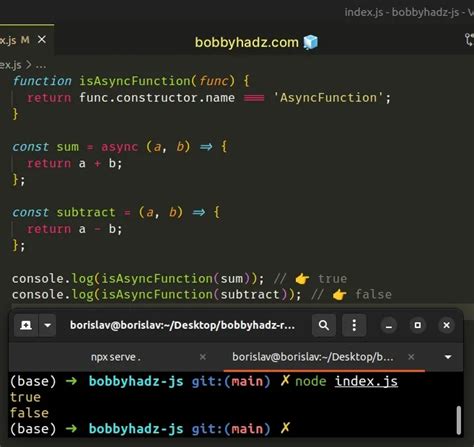This screenshot has width=474, height=447.
Task: Click the 'node' command in terminal
Action: (311, 381)
